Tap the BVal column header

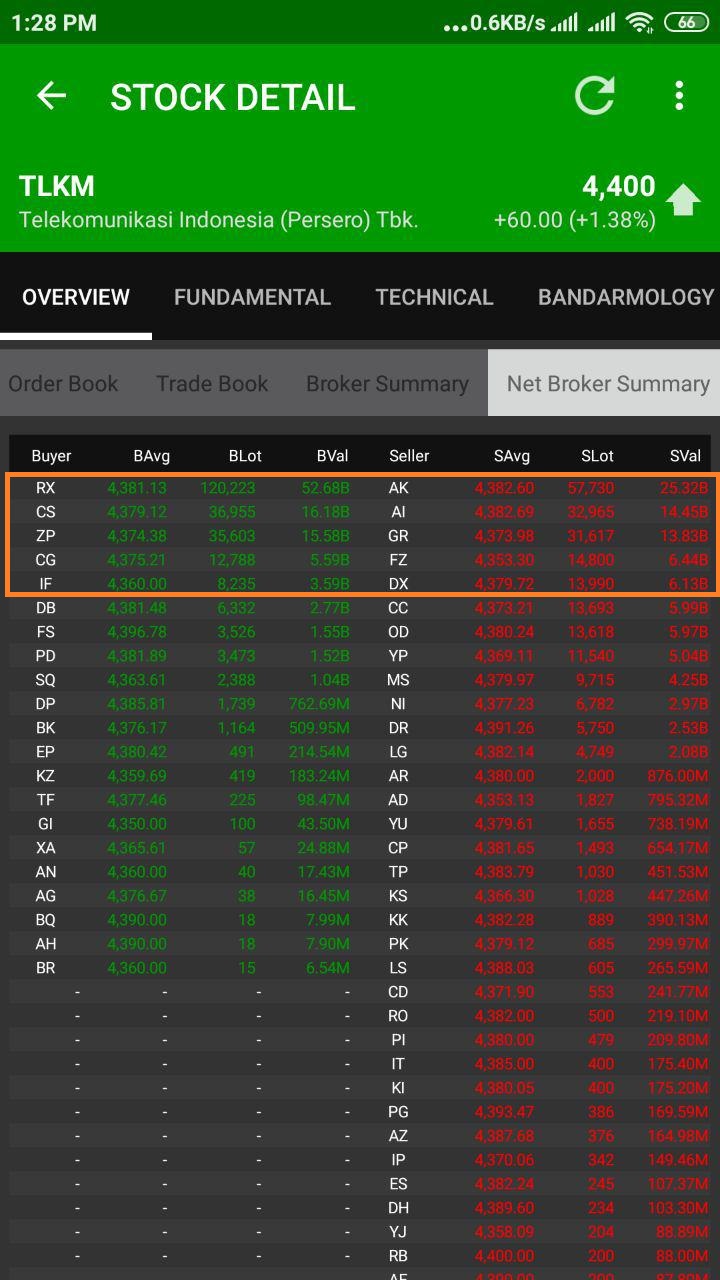[x=332, y=456]
